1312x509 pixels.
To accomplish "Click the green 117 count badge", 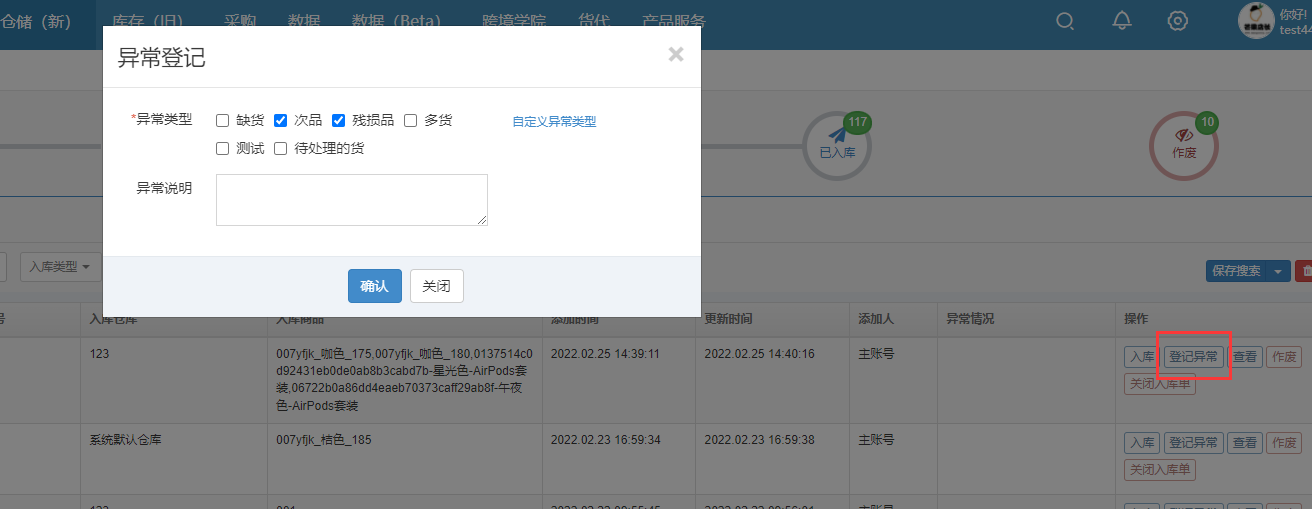I will tap(857, 123).
